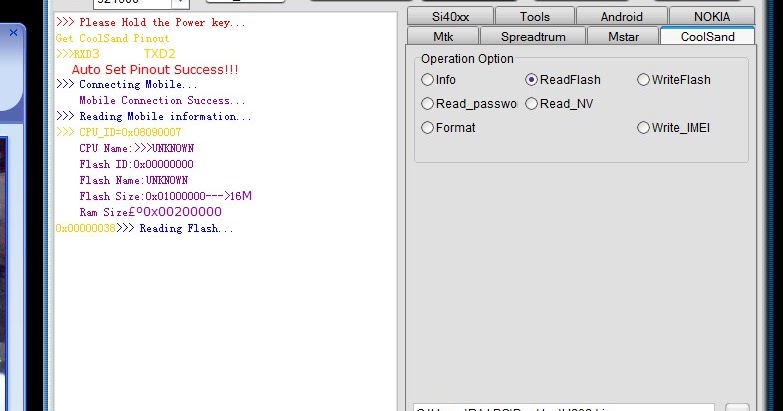Click the 'Reading Flash...' status line
Screen dimensions: 783x411
tap(186, 228)
